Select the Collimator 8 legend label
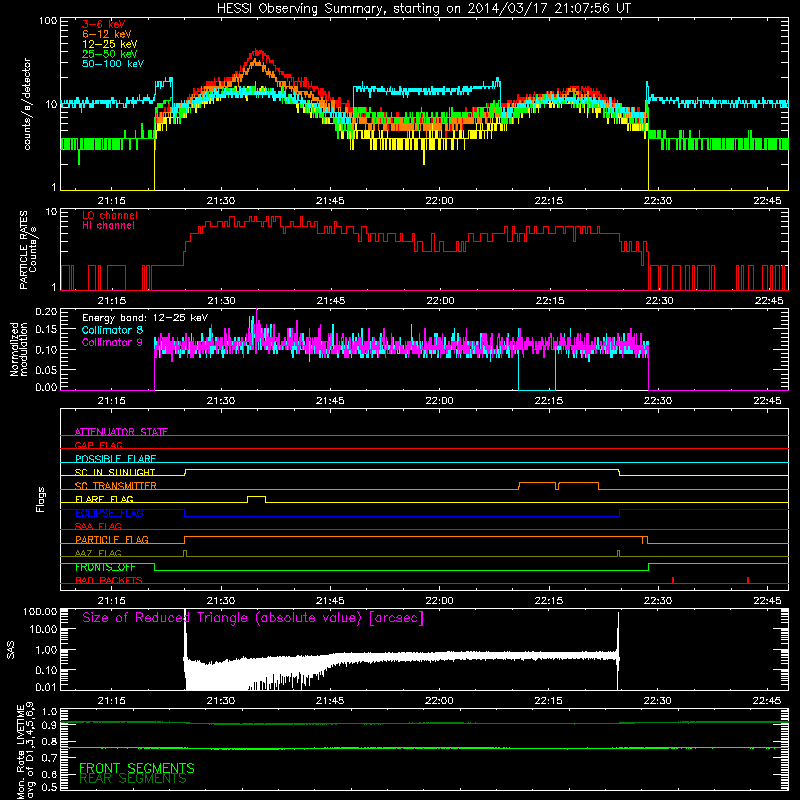The image size is (800, 800). click(x=112, y=330)
